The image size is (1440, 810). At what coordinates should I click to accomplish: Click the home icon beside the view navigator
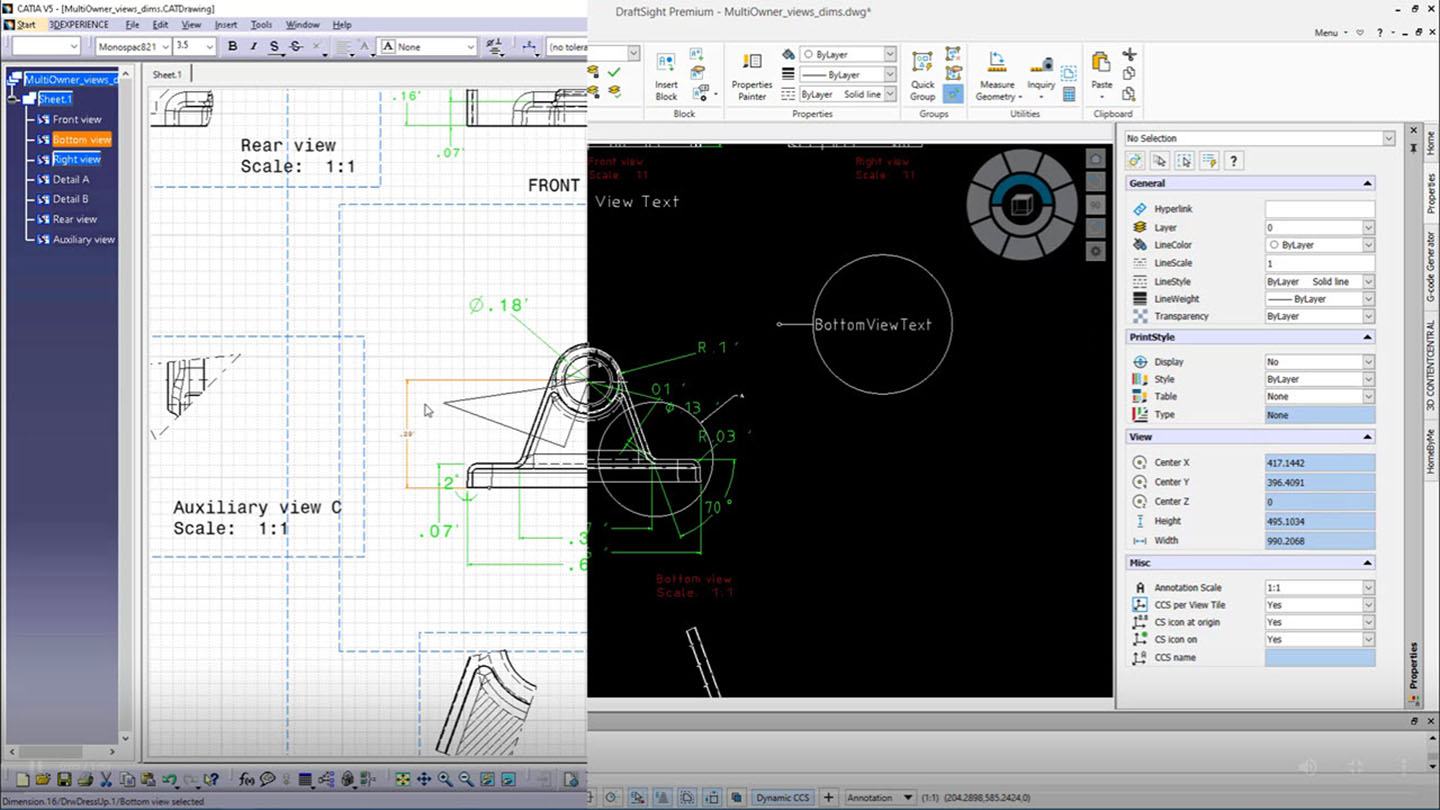[1095, 159]
